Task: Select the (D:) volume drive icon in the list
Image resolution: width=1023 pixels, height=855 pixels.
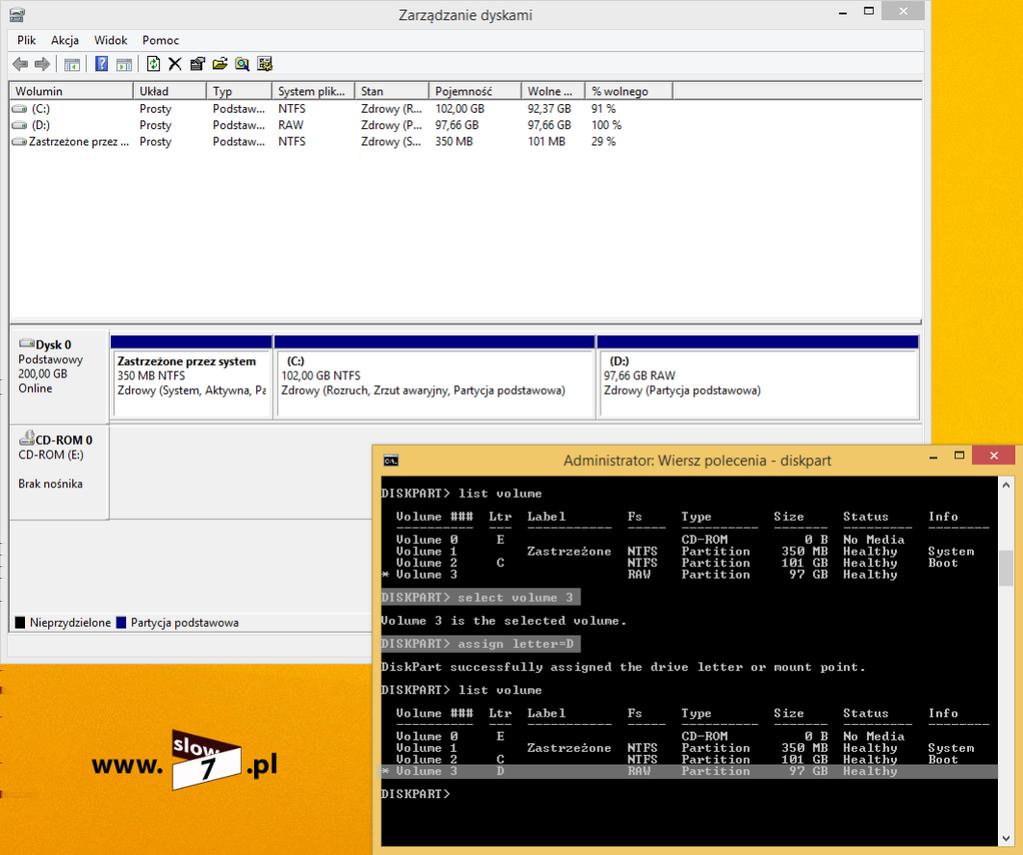Action: pyautogui.click(x=20, y=125)
